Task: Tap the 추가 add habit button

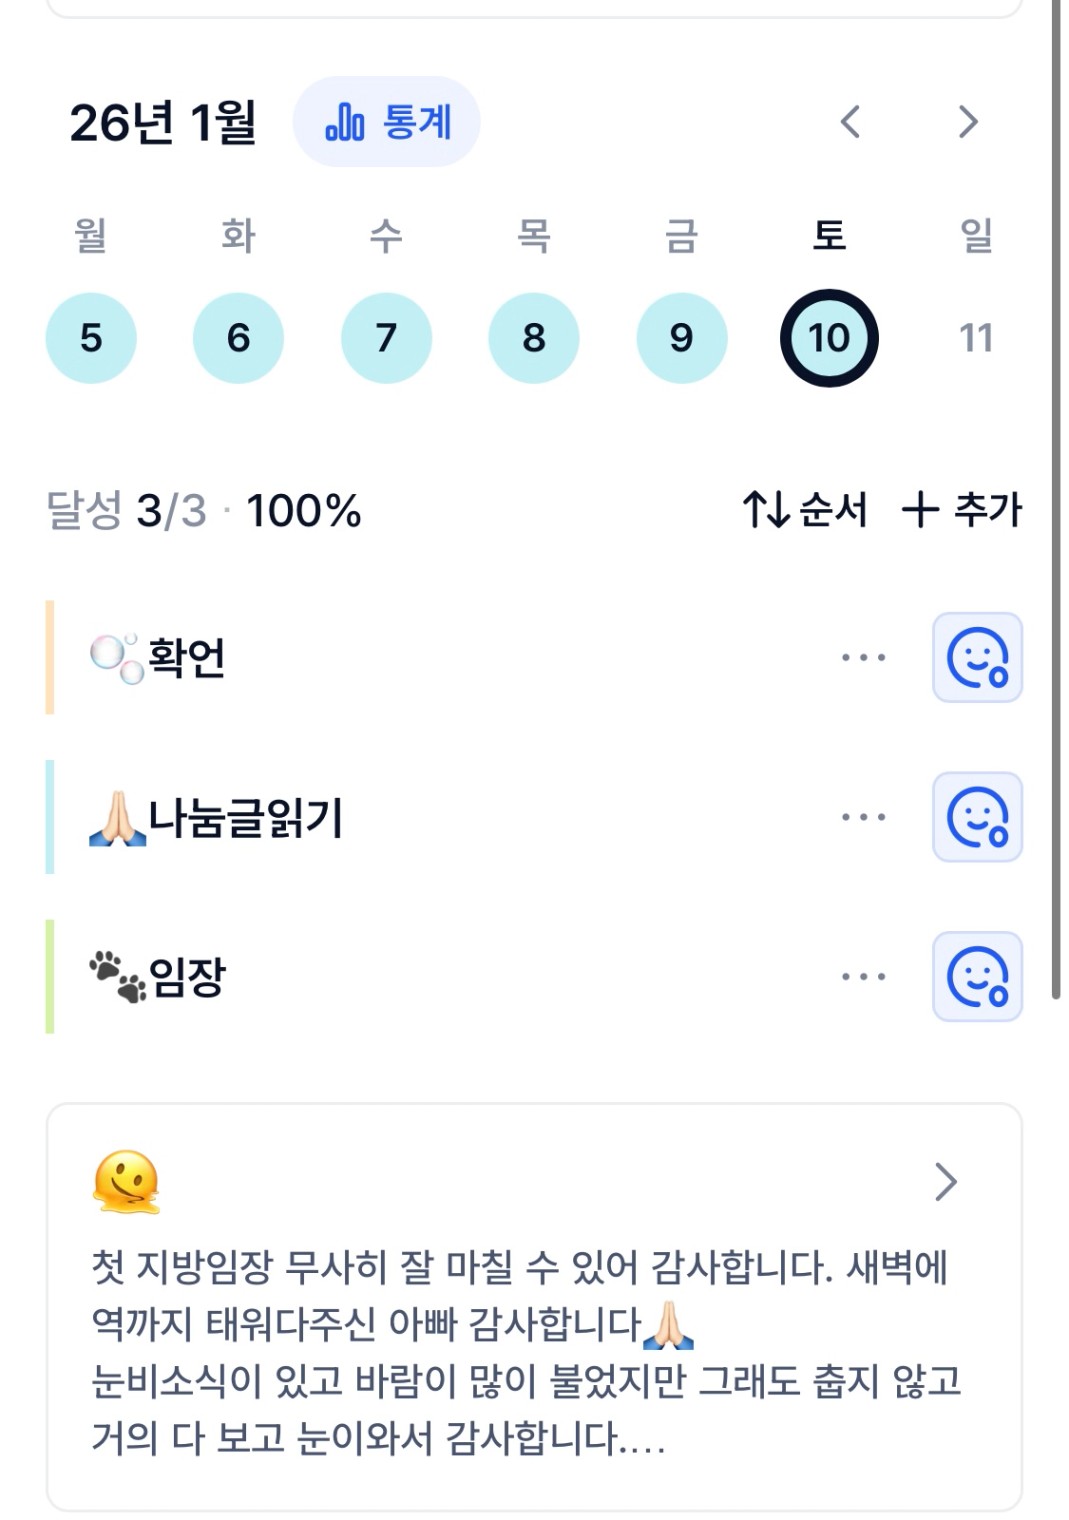Action: (962, 510)
